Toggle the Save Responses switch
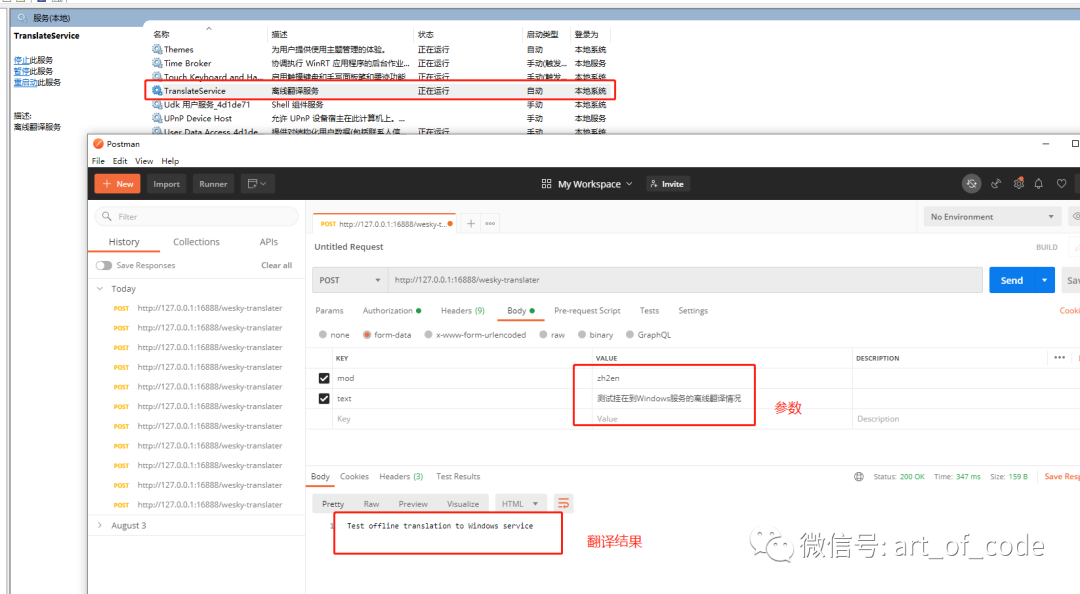 (104, 265)
